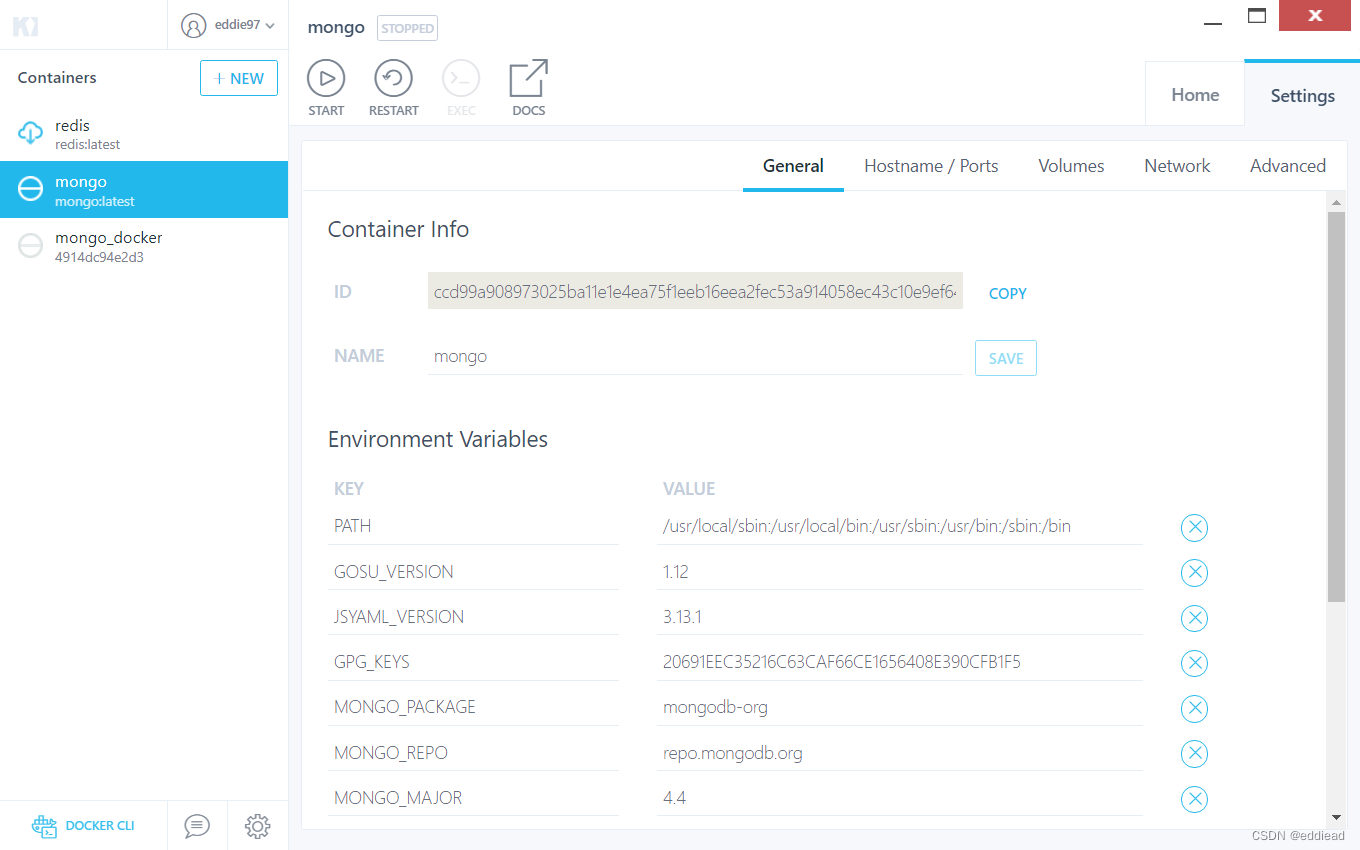Edit the JSYAML_VERSION value 3.13.1

tap(900, 617)
